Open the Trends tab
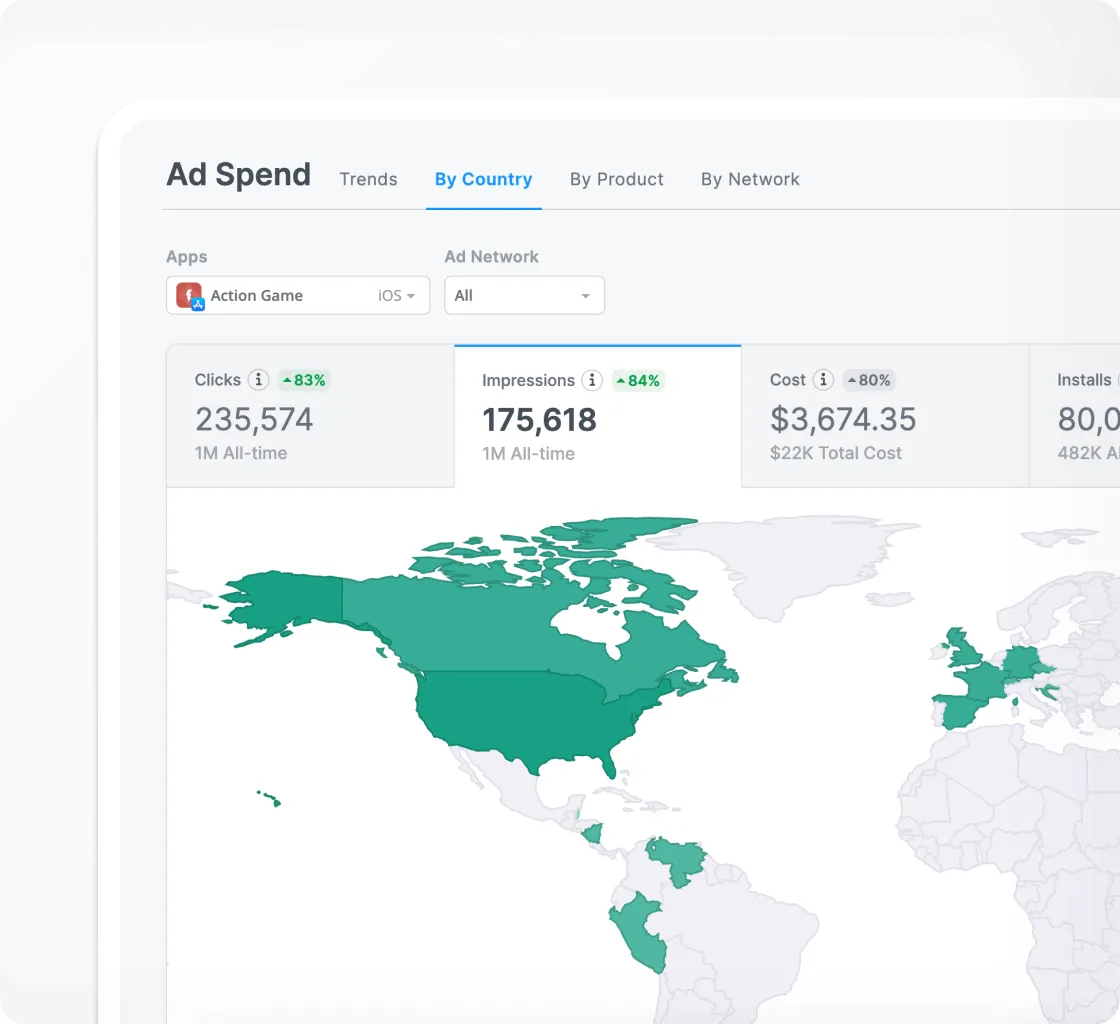 tap(368, 179)
